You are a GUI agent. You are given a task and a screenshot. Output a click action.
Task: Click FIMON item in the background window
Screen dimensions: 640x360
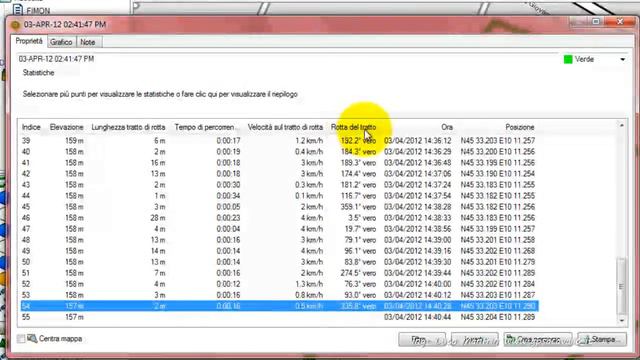pyautogui.click(x=38, y=10)
